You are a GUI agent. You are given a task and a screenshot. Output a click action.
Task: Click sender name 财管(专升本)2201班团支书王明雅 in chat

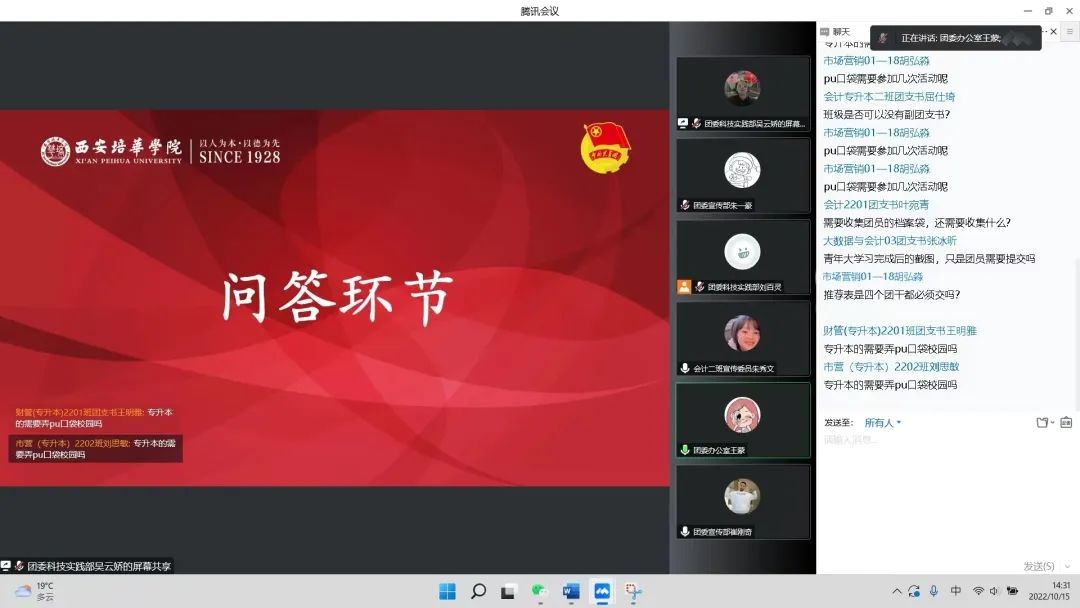pyautogui.click(x=899, y=331)
